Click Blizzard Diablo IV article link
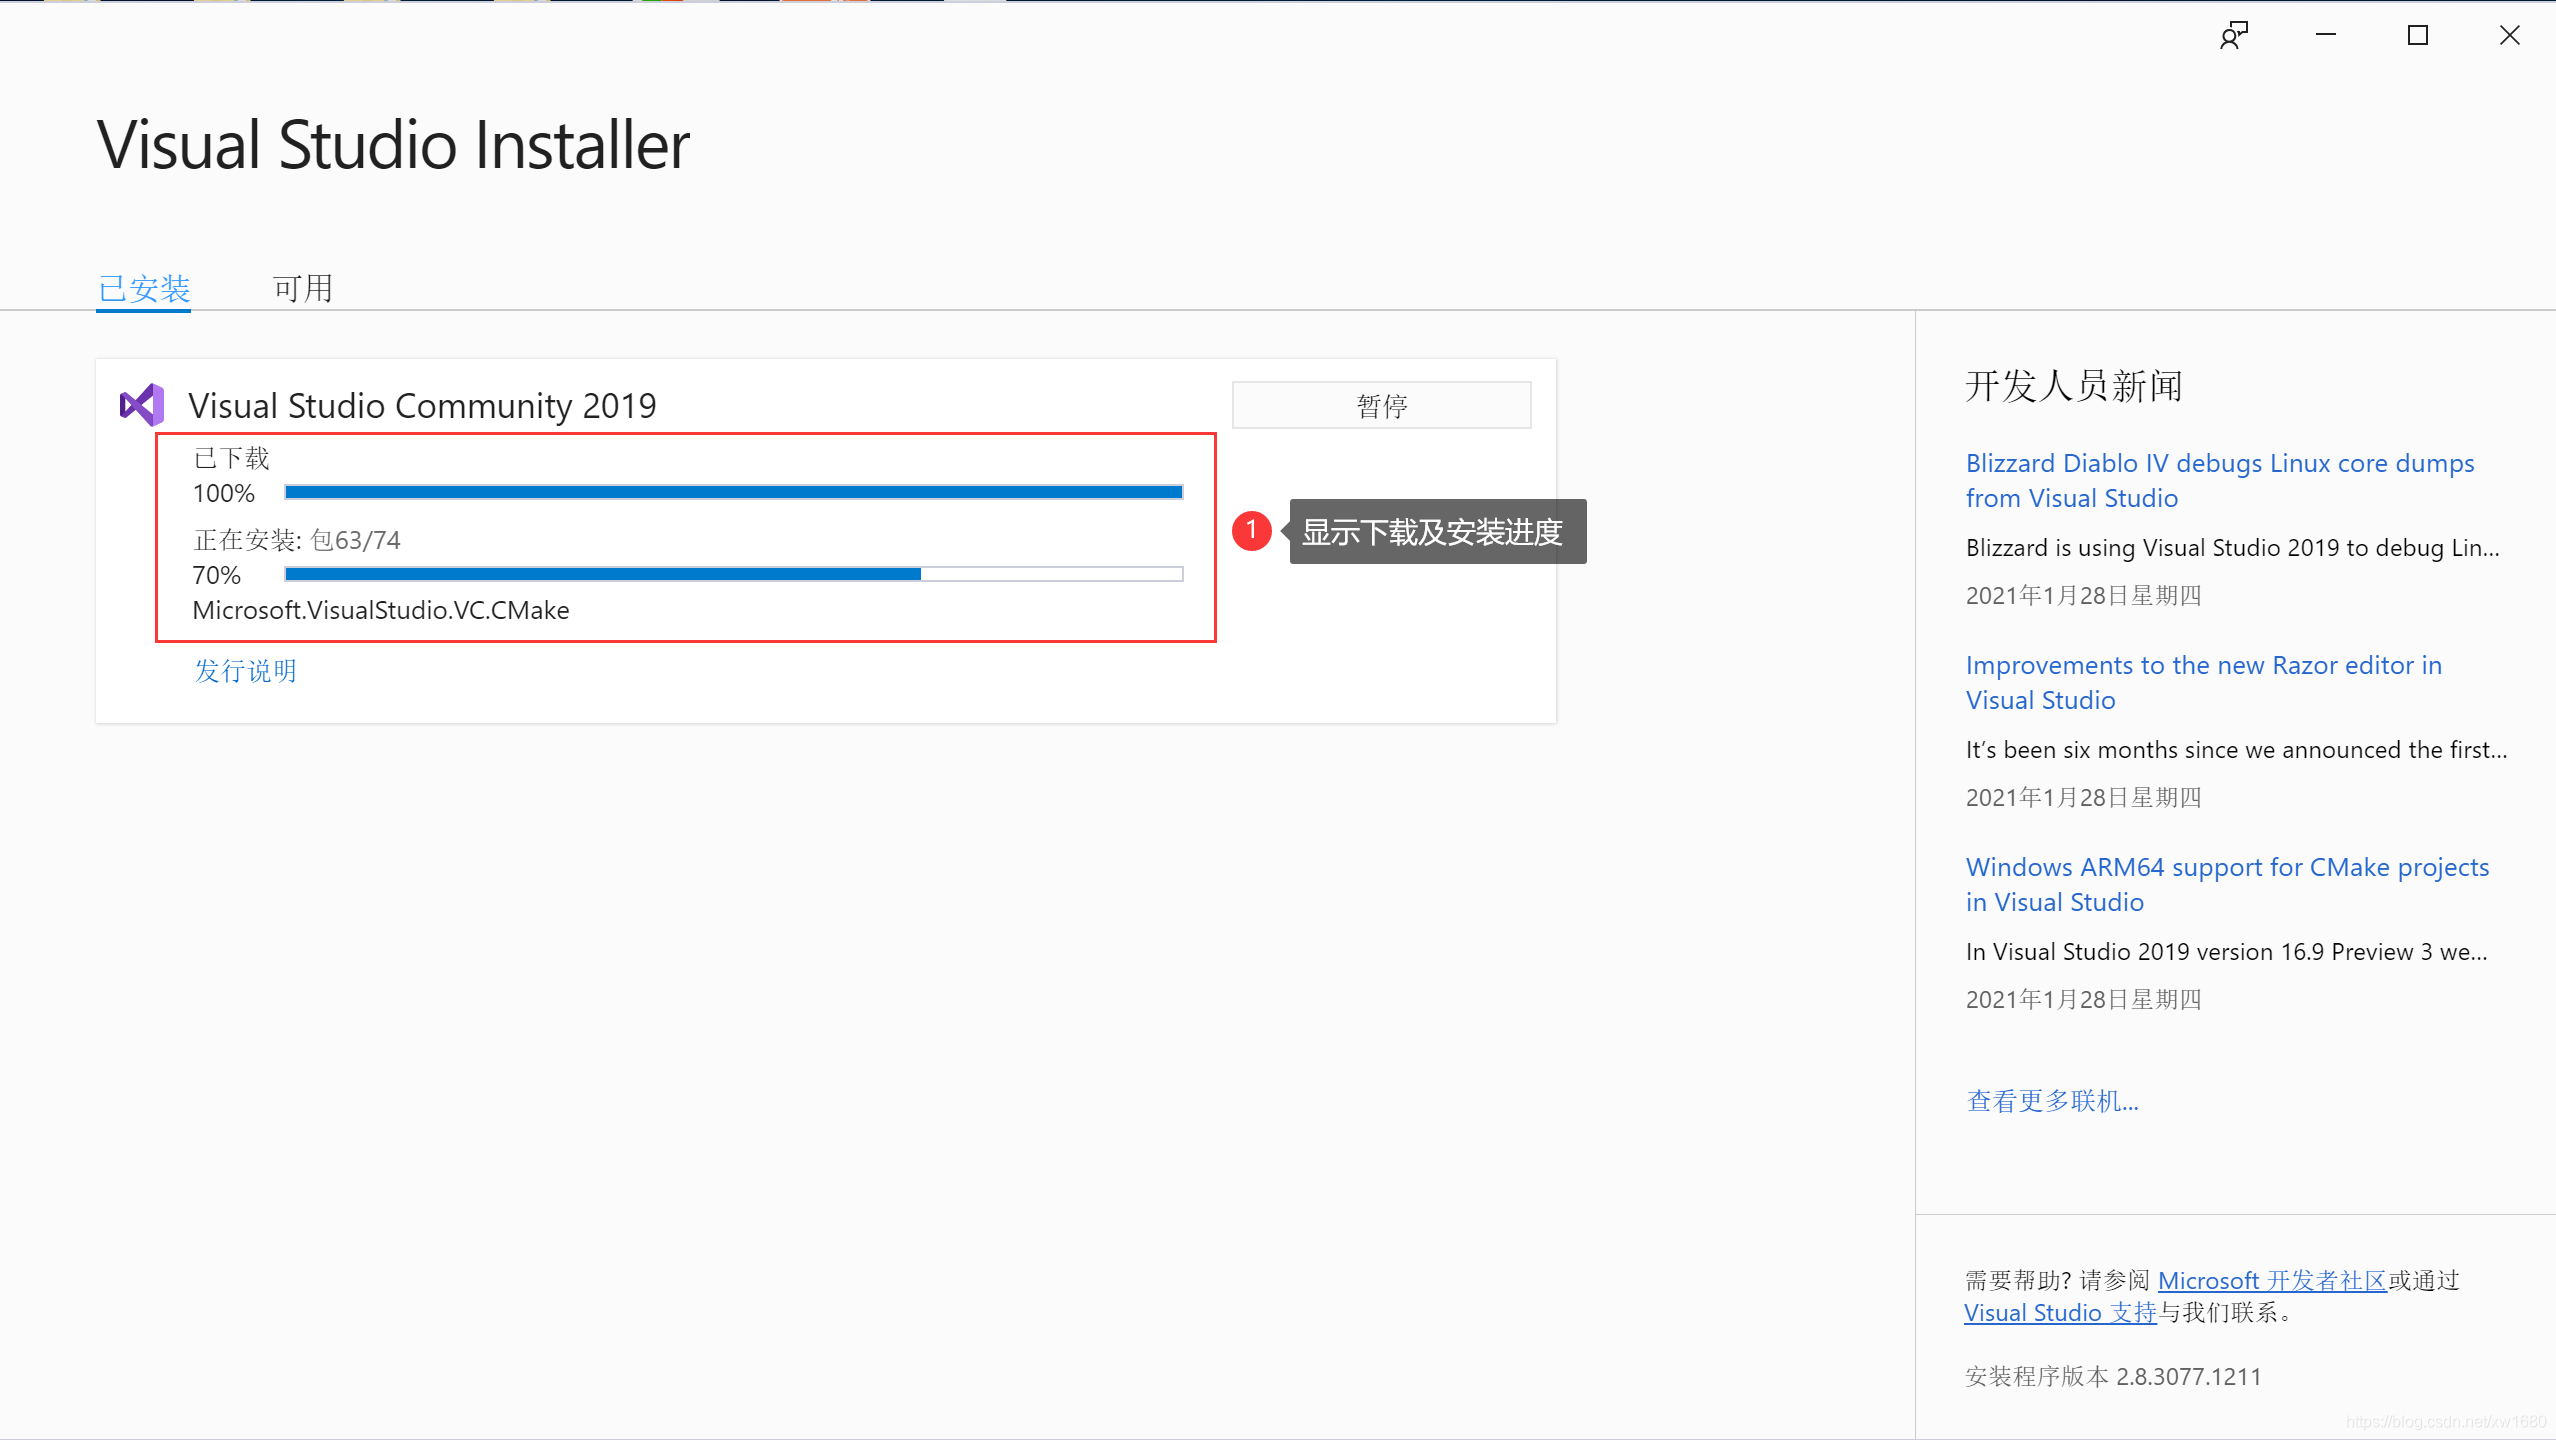This screenshot has width=2556, height=1440. 2221,479
